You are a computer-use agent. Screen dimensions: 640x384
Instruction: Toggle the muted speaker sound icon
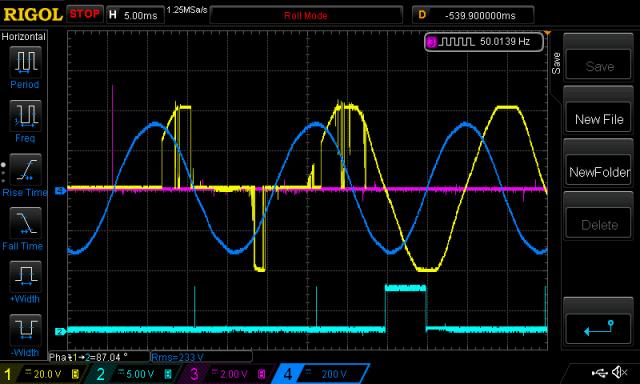pos(620,372)
